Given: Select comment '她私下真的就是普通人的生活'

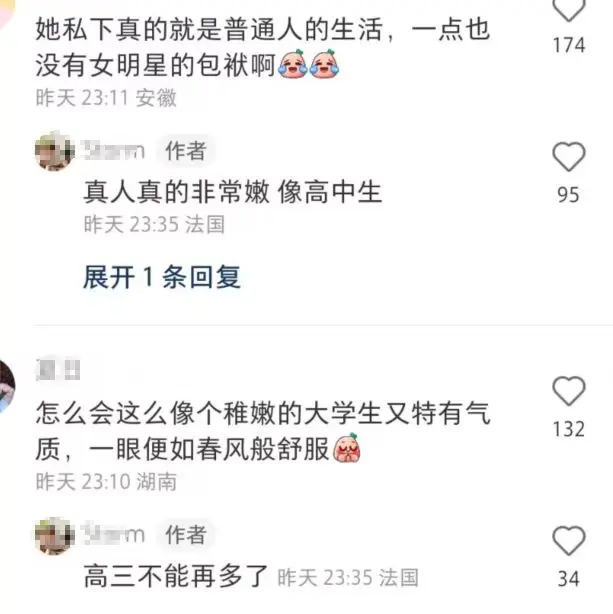Looking at the screenshot, I should coord(262,47).
